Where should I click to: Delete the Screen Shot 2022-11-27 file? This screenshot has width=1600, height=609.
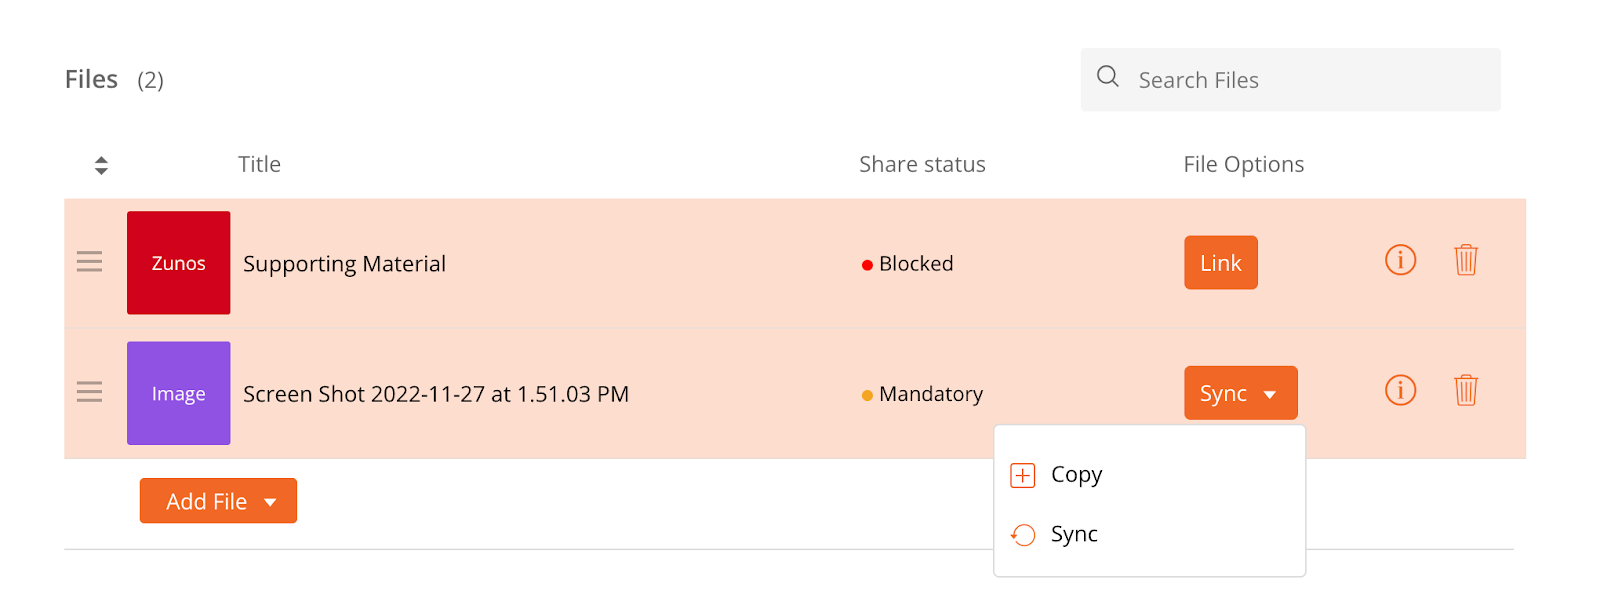[x=1466, y=390]
